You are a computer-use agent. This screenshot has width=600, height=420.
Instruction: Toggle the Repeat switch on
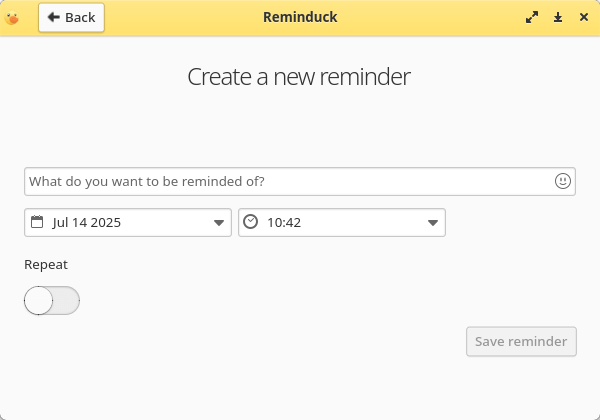pyautogui.click(x=52, y=301)
